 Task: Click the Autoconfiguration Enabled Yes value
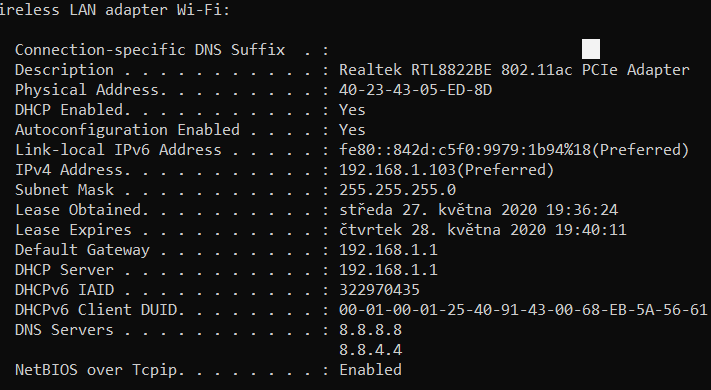[x=352, y=130]
